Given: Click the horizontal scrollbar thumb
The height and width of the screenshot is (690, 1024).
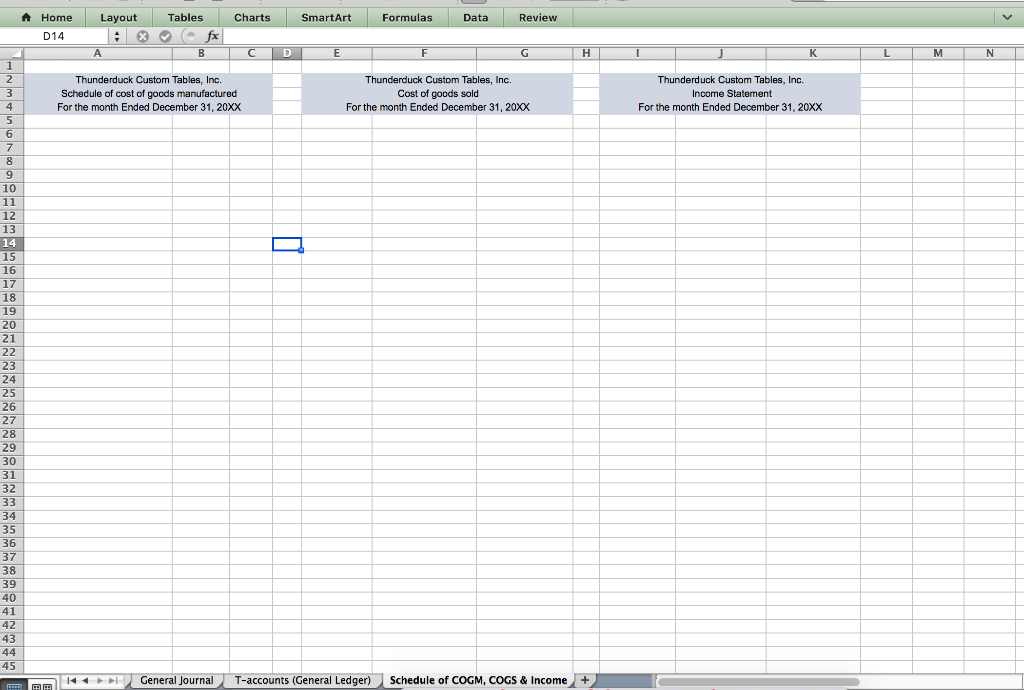Looking at the screenshot, I should (x=758, y=682).
